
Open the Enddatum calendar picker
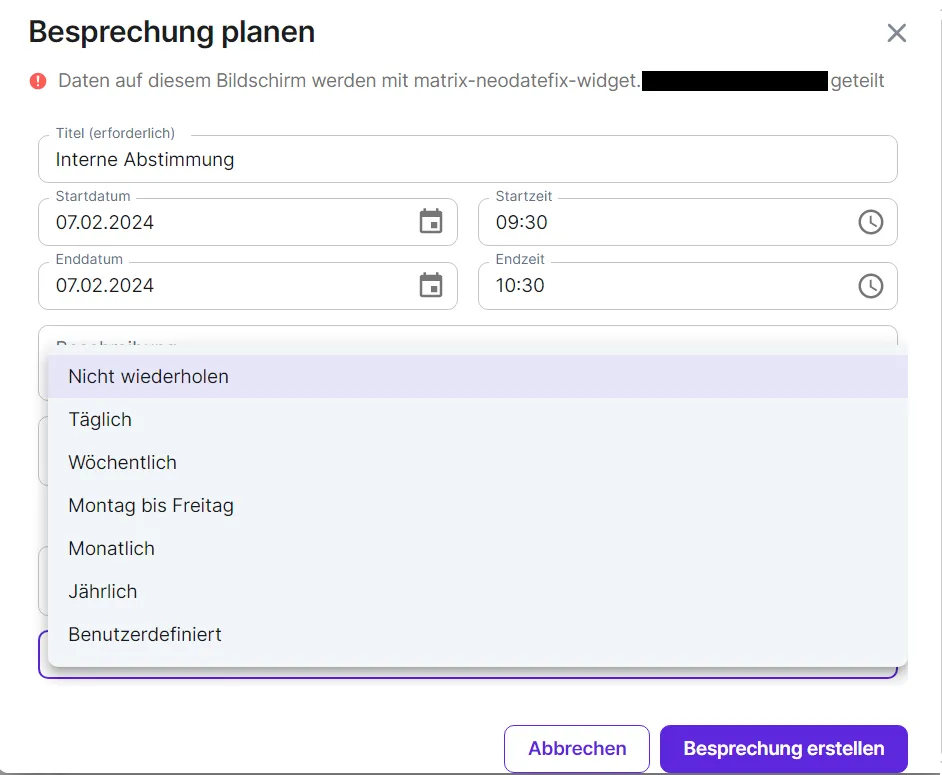430,286
